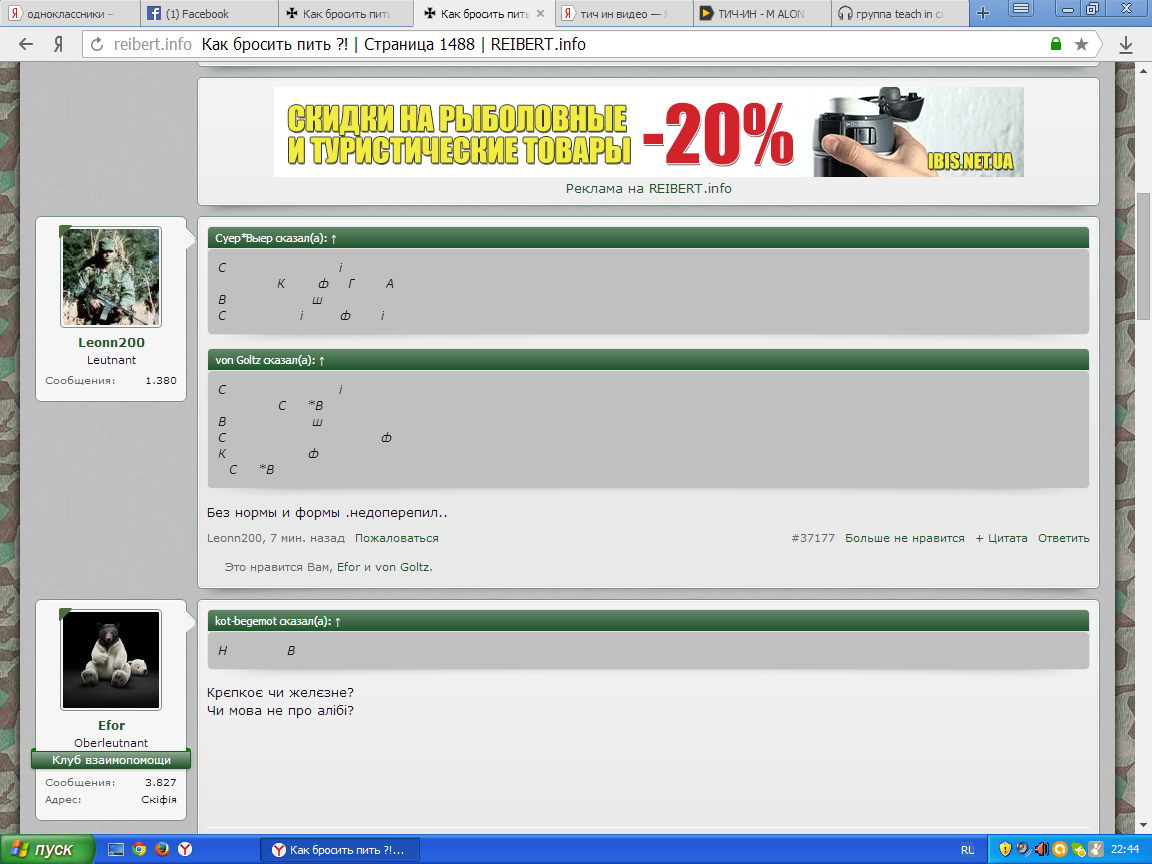
Task: Click the address bar page title
Action: [393, 45]
